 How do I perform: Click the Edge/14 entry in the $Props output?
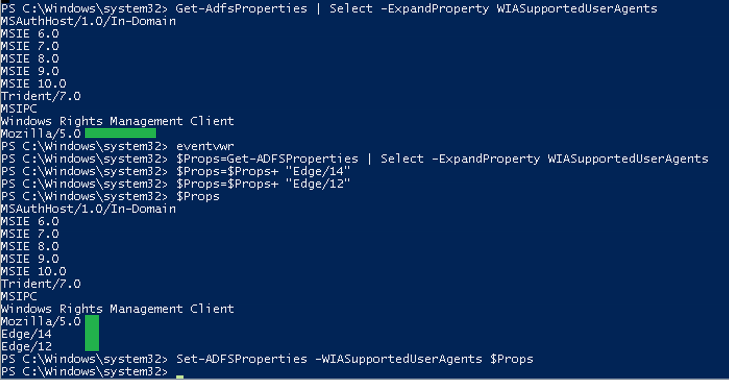[x=27, y=334]
